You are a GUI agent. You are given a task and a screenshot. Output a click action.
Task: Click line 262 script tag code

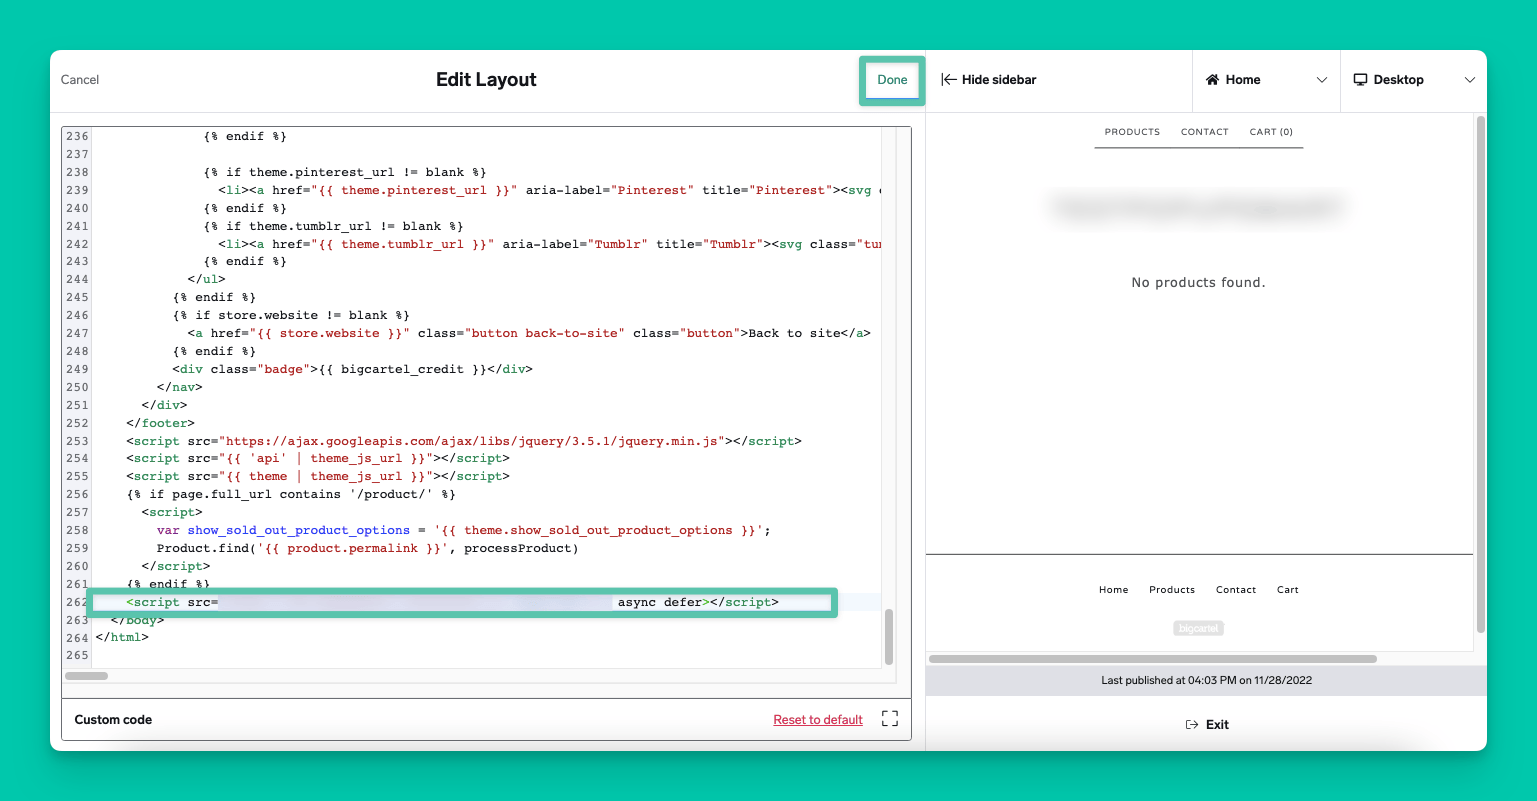pyautogui.click(x=452, y=602)
